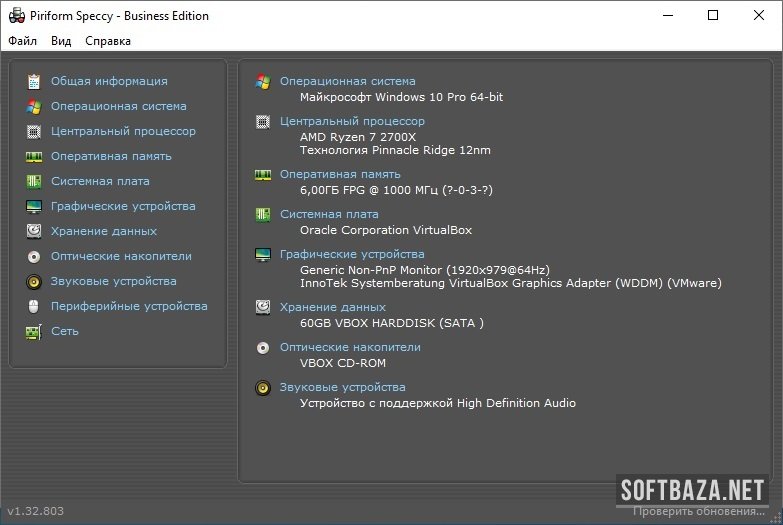The image size is (783, 525).
Task: Click Системная плата heading in summary panel
Action: point(329,214)
